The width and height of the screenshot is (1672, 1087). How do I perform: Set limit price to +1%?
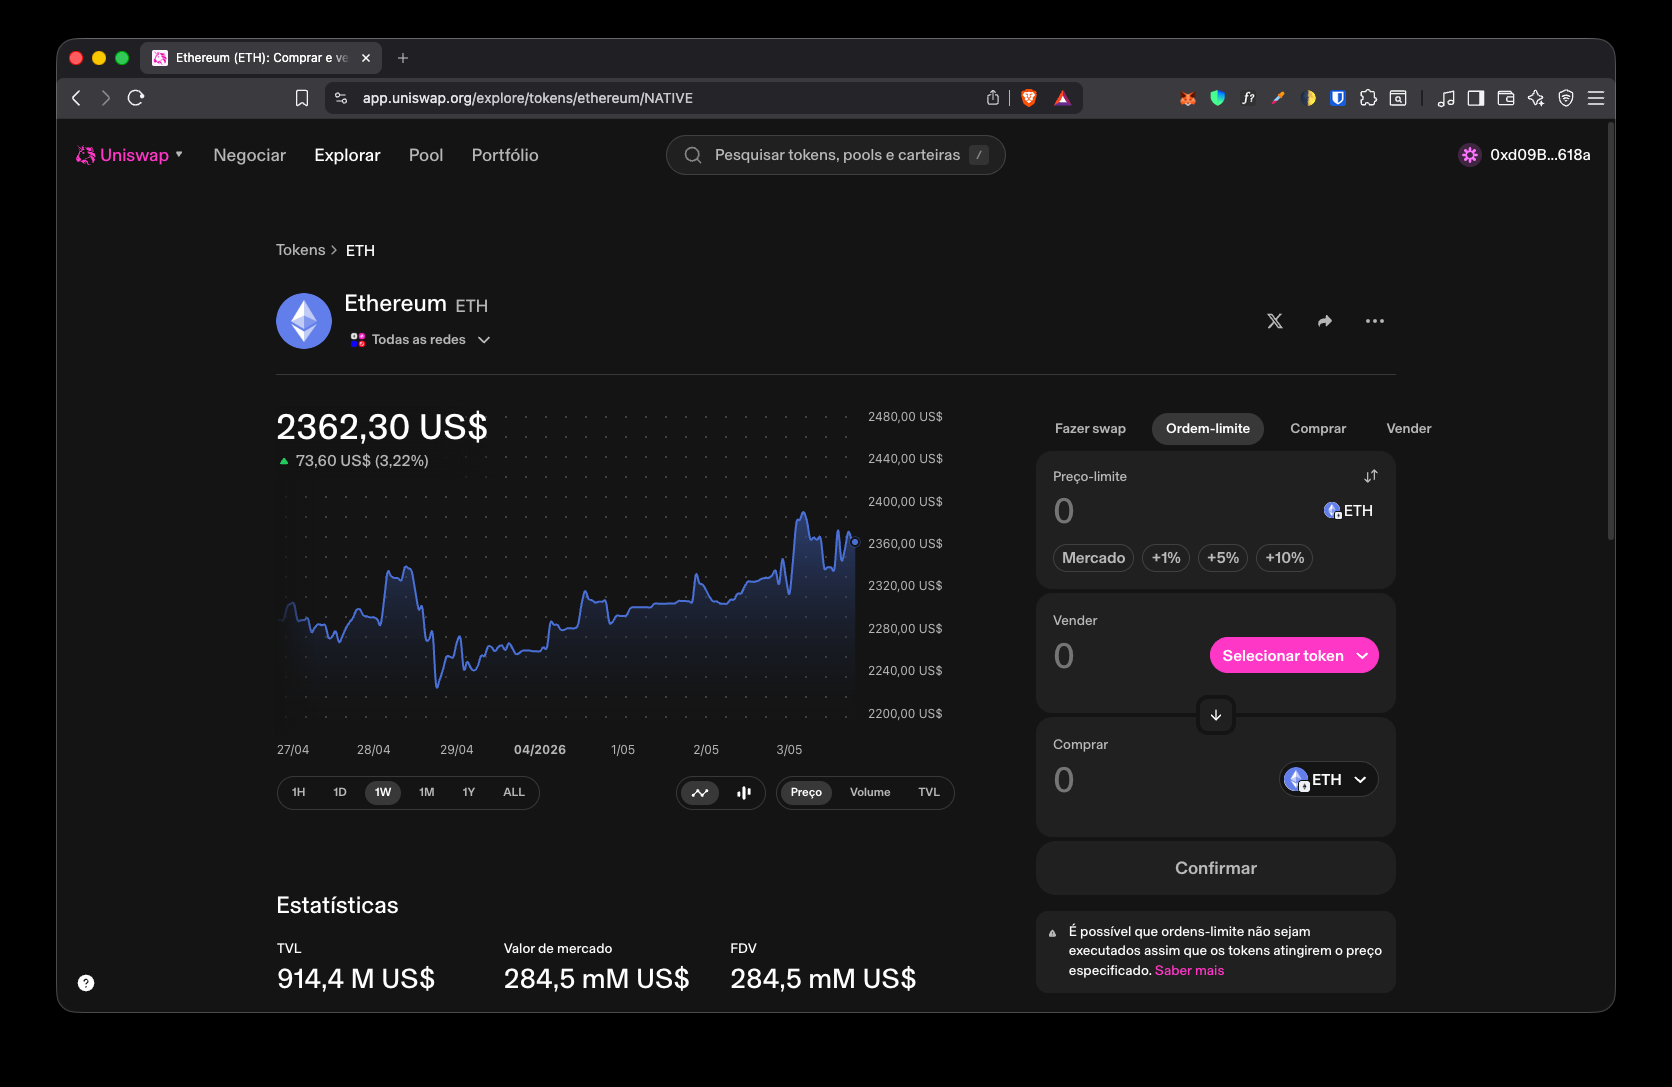(1166, 558)
